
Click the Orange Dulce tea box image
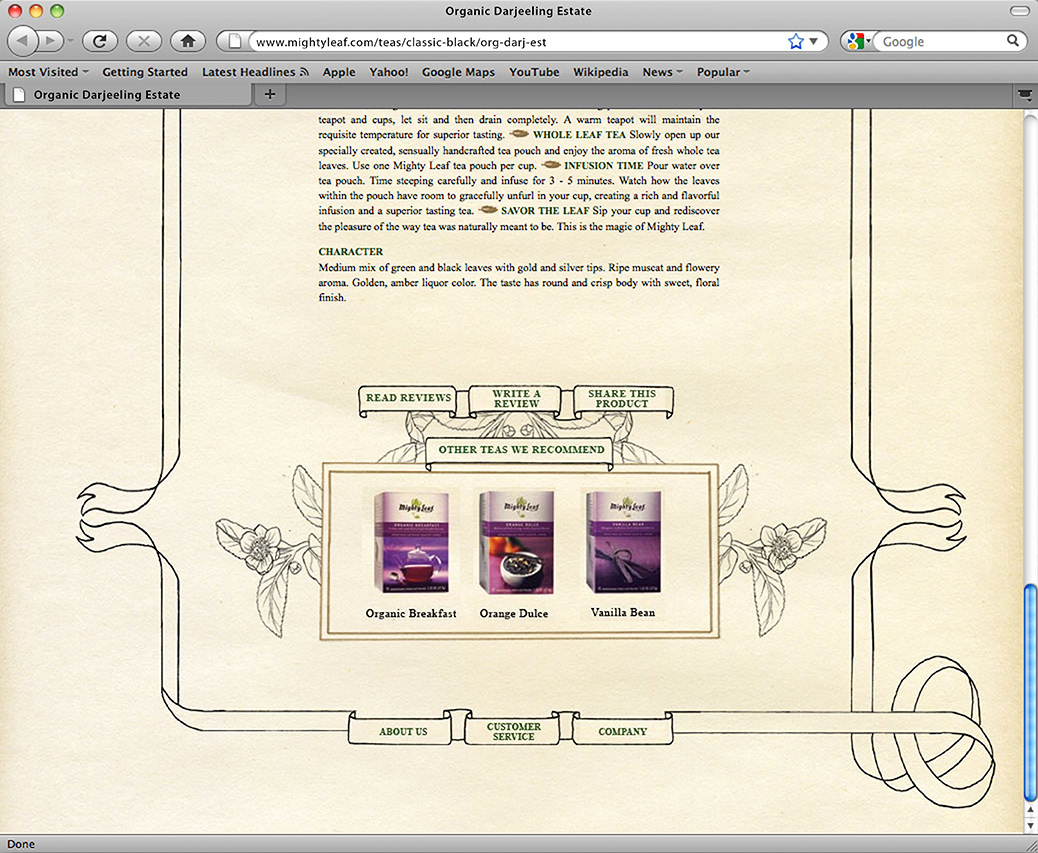tap(516, 542)
